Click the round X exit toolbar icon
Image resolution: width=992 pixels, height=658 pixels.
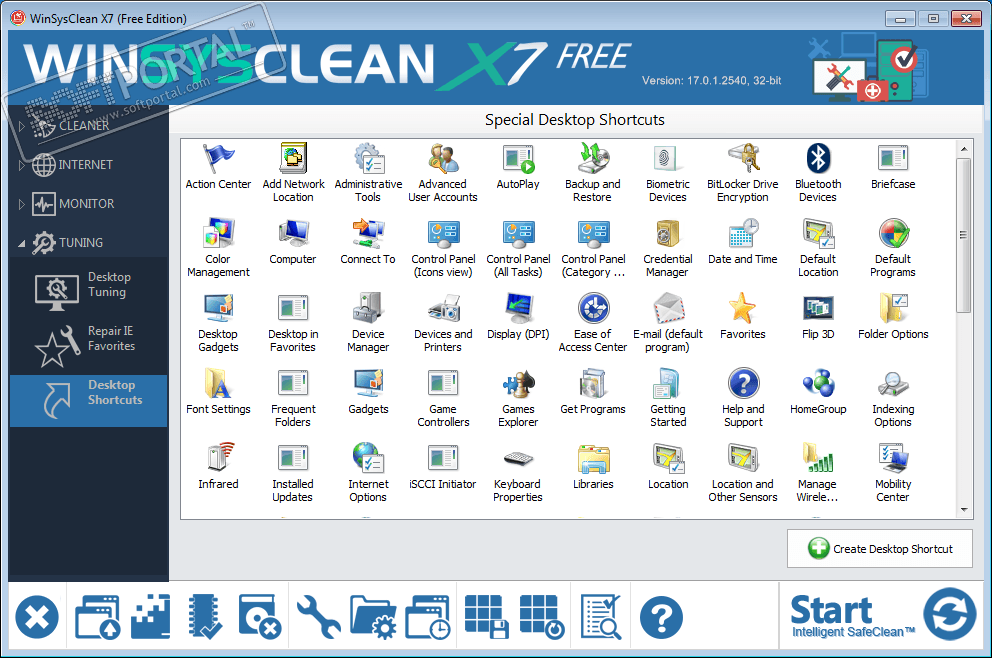coord(37,617)
